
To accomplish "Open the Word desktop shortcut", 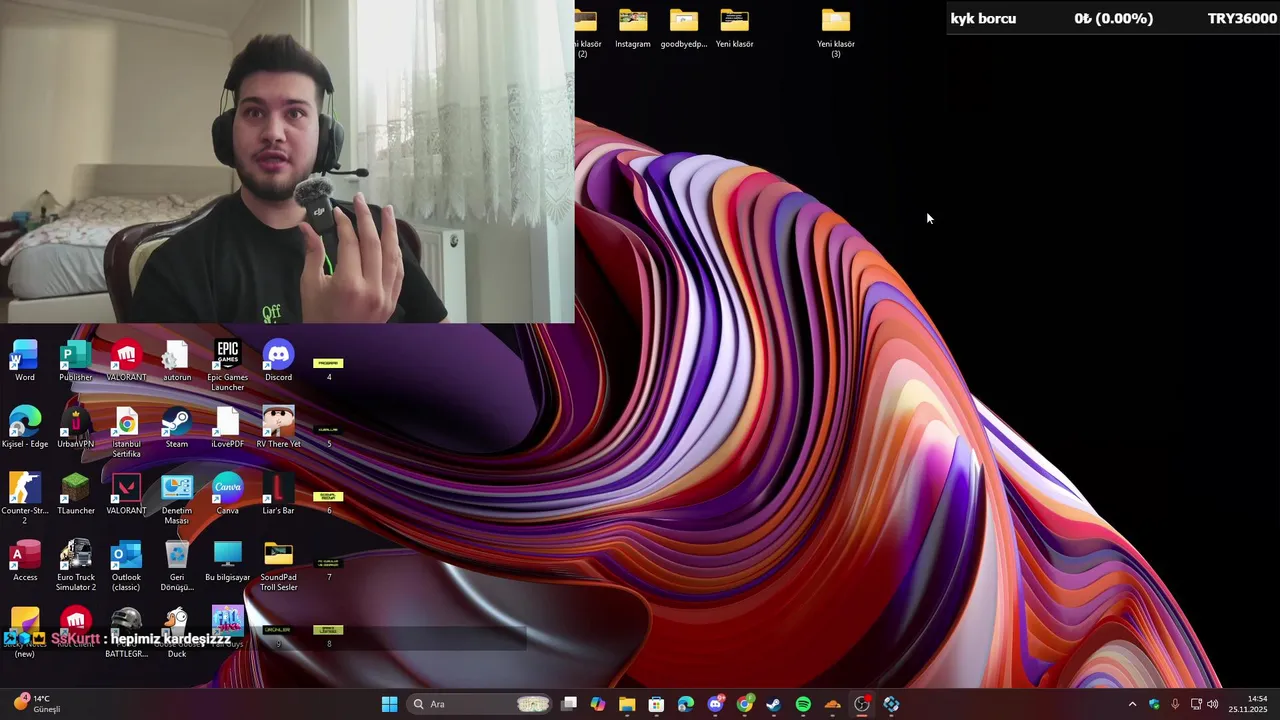I will click(25, 361).
